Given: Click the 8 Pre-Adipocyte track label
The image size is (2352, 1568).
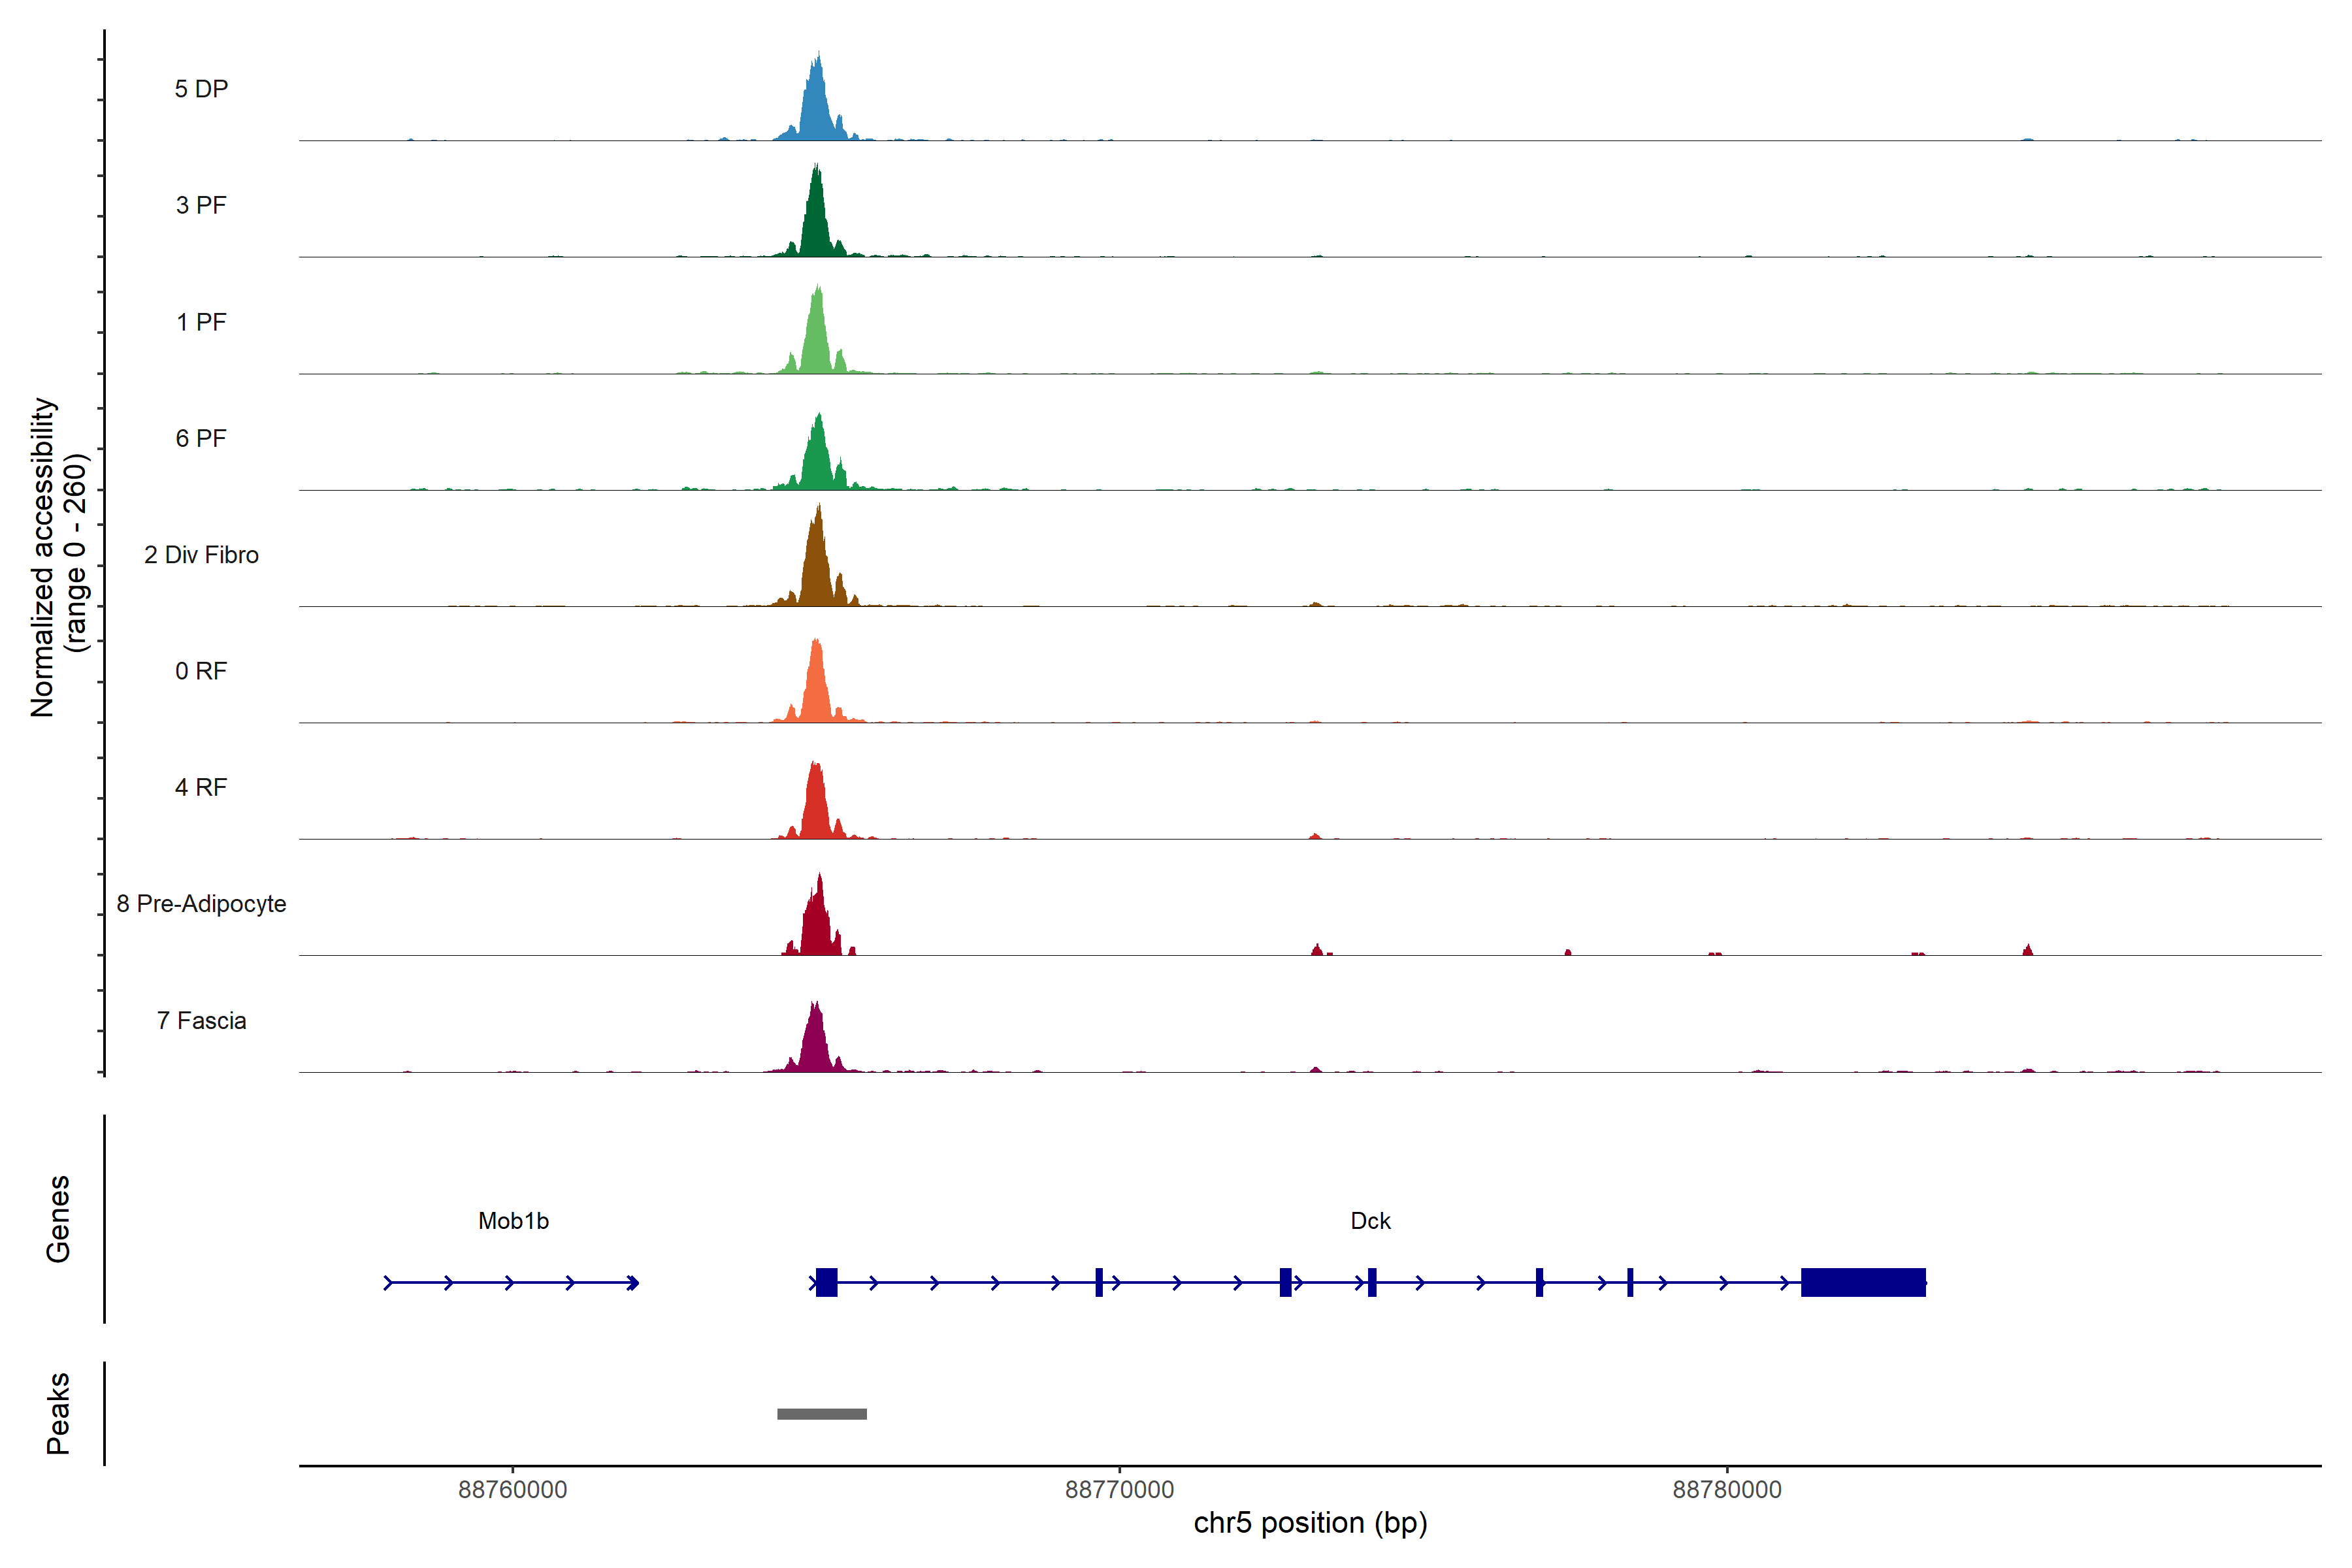Looking at the screenshot, I should click(201, 904).
